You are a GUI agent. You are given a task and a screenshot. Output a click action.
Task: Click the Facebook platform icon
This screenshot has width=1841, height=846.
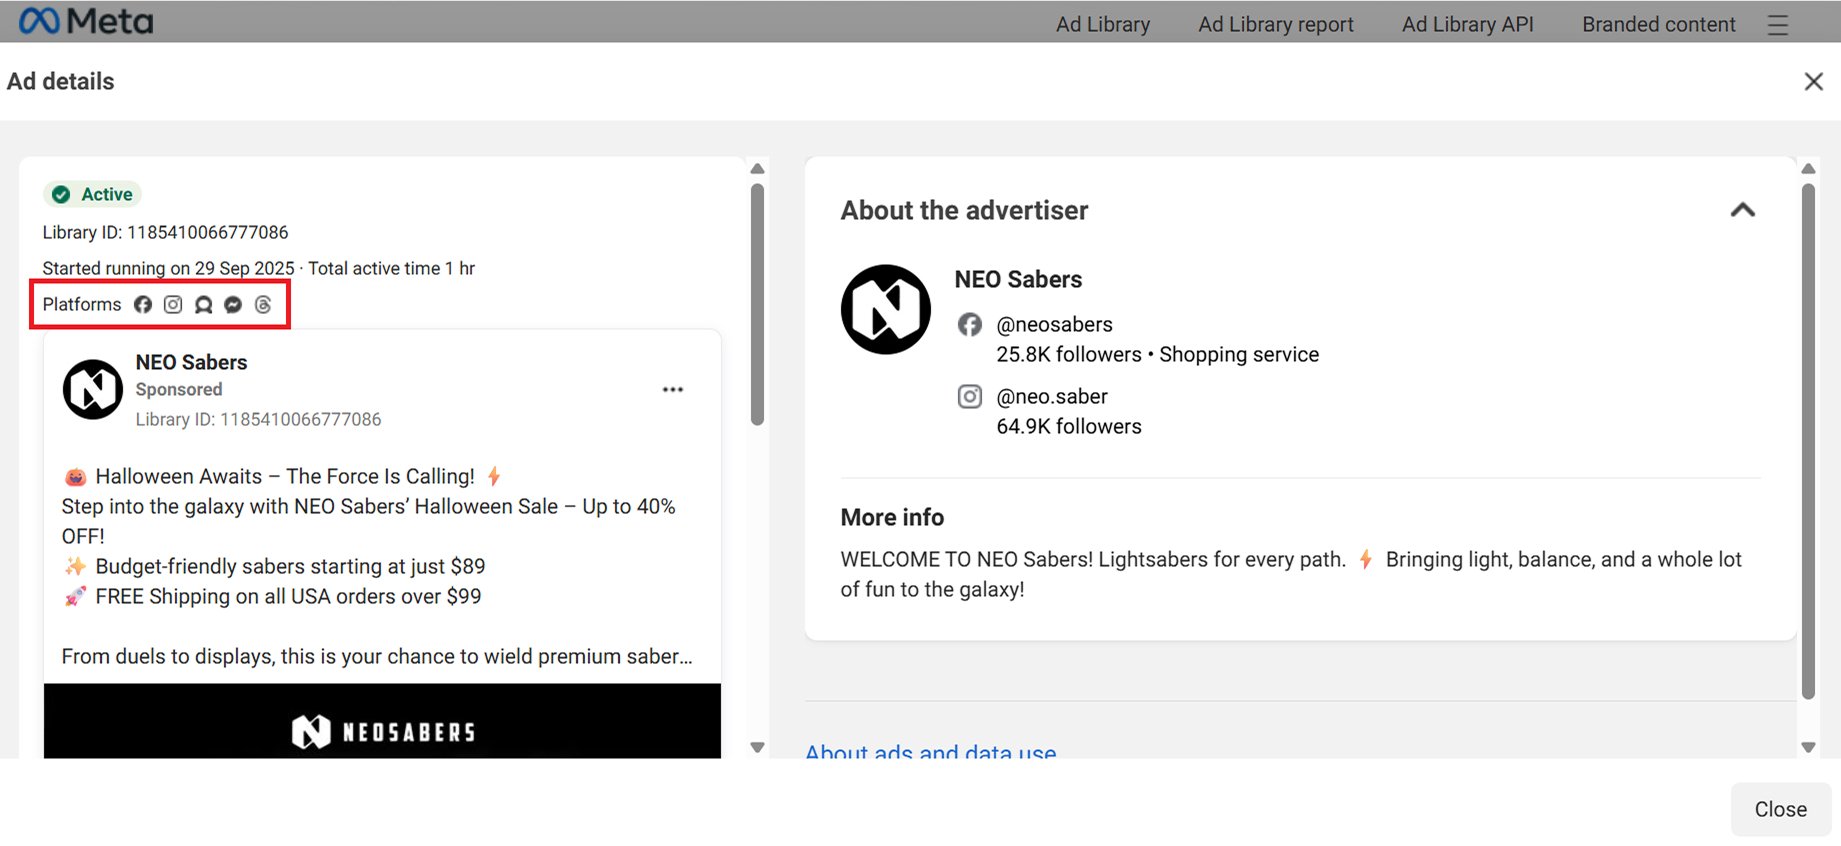point(143,305)
